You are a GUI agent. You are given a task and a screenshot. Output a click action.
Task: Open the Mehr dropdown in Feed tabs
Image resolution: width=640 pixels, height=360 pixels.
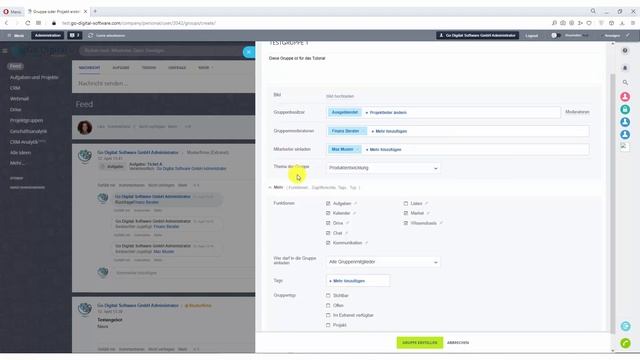205,68
